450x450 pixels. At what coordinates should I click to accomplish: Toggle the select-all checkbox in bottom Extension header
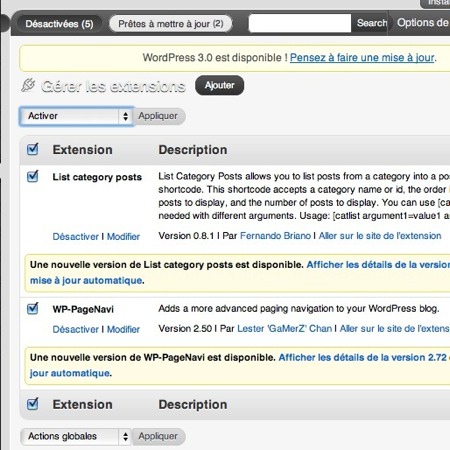coord(33,404)
